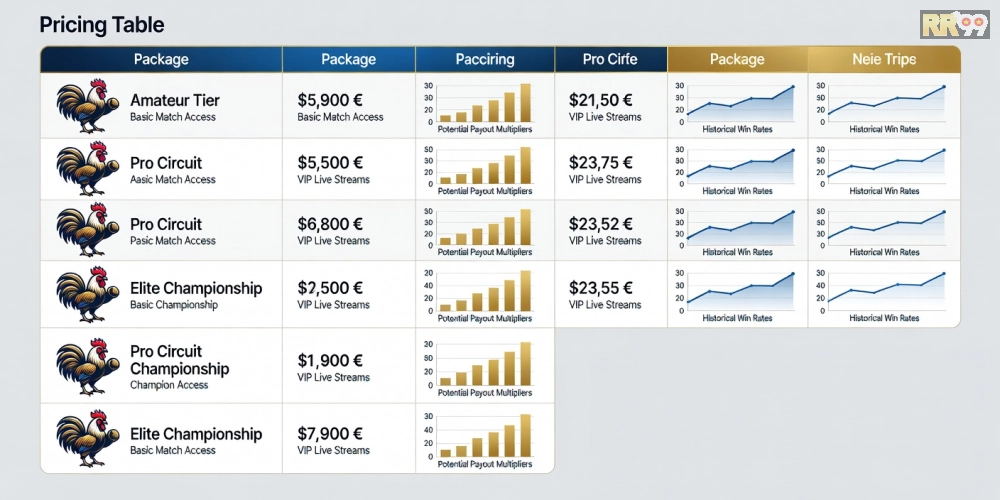1000x500 pixels.
Task: Open the payout multipliers bar chart for Amateur Tier
Action: click(x=484, y=104)
